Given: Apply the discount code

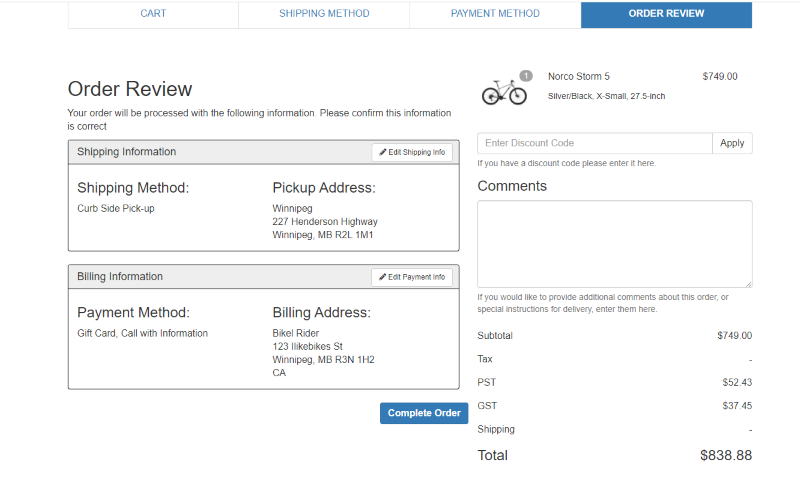Looking at the screenshot, I should point(732,143).
